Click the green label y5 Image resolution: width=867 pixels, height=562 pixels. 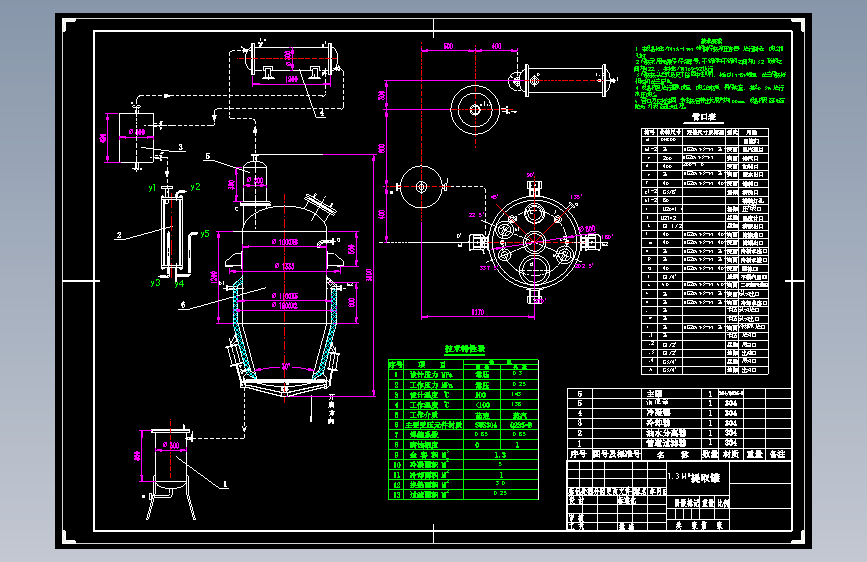point(205,234)
